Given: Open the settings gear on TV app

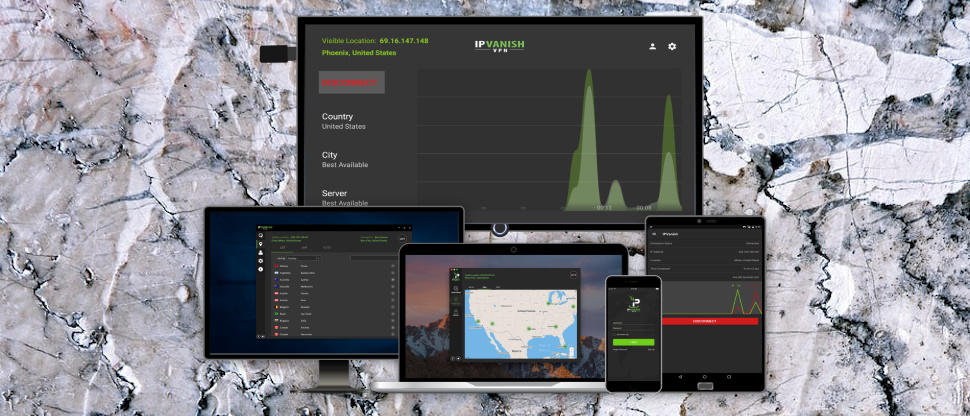Looking at the screenshot, I should [672, 46].
